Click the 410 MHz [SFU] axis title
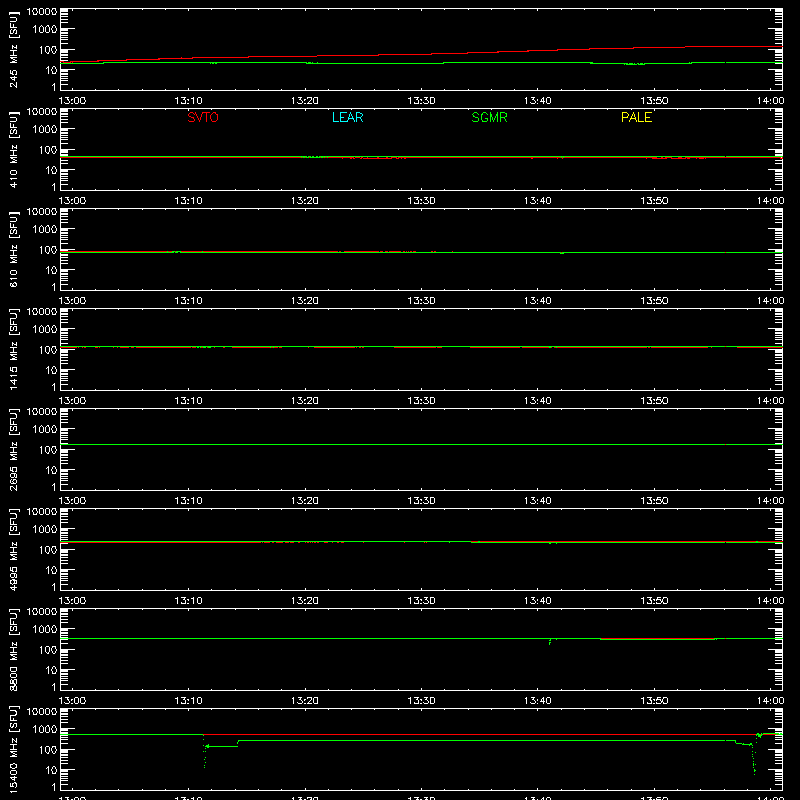Screen dimensions: 800x800 click(14, 149)
